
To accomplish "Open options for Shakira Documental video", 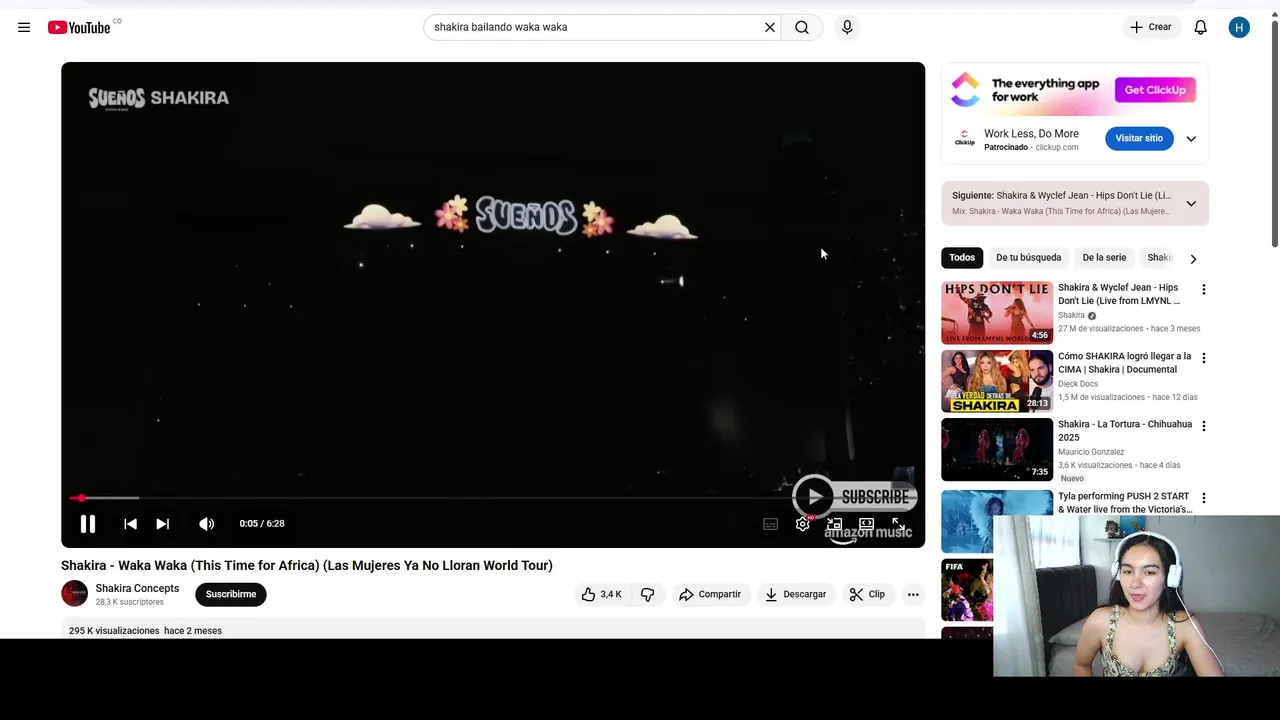I will tap(1204, 358).
